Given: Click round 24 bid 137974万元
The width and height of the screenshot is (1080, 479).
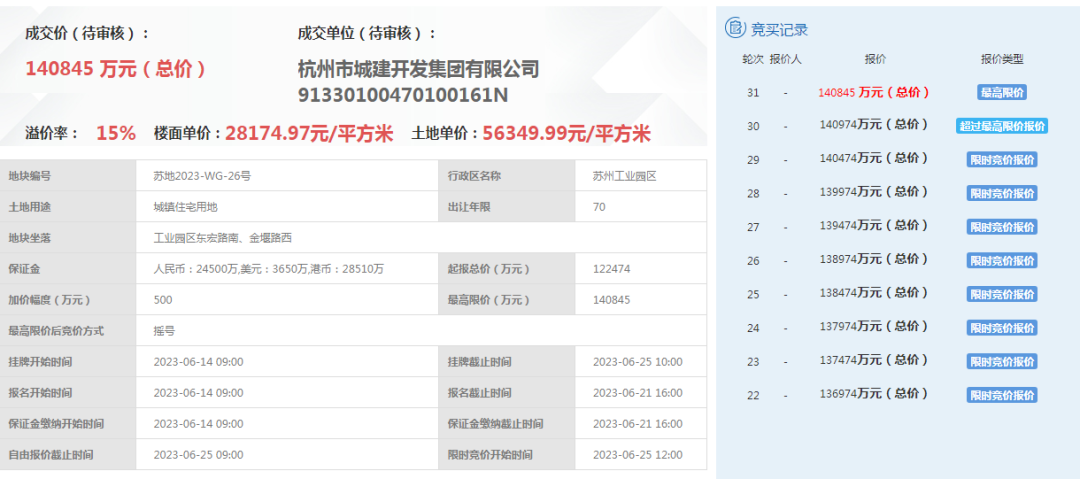Looking at the screenshot, I should point(873,326).
